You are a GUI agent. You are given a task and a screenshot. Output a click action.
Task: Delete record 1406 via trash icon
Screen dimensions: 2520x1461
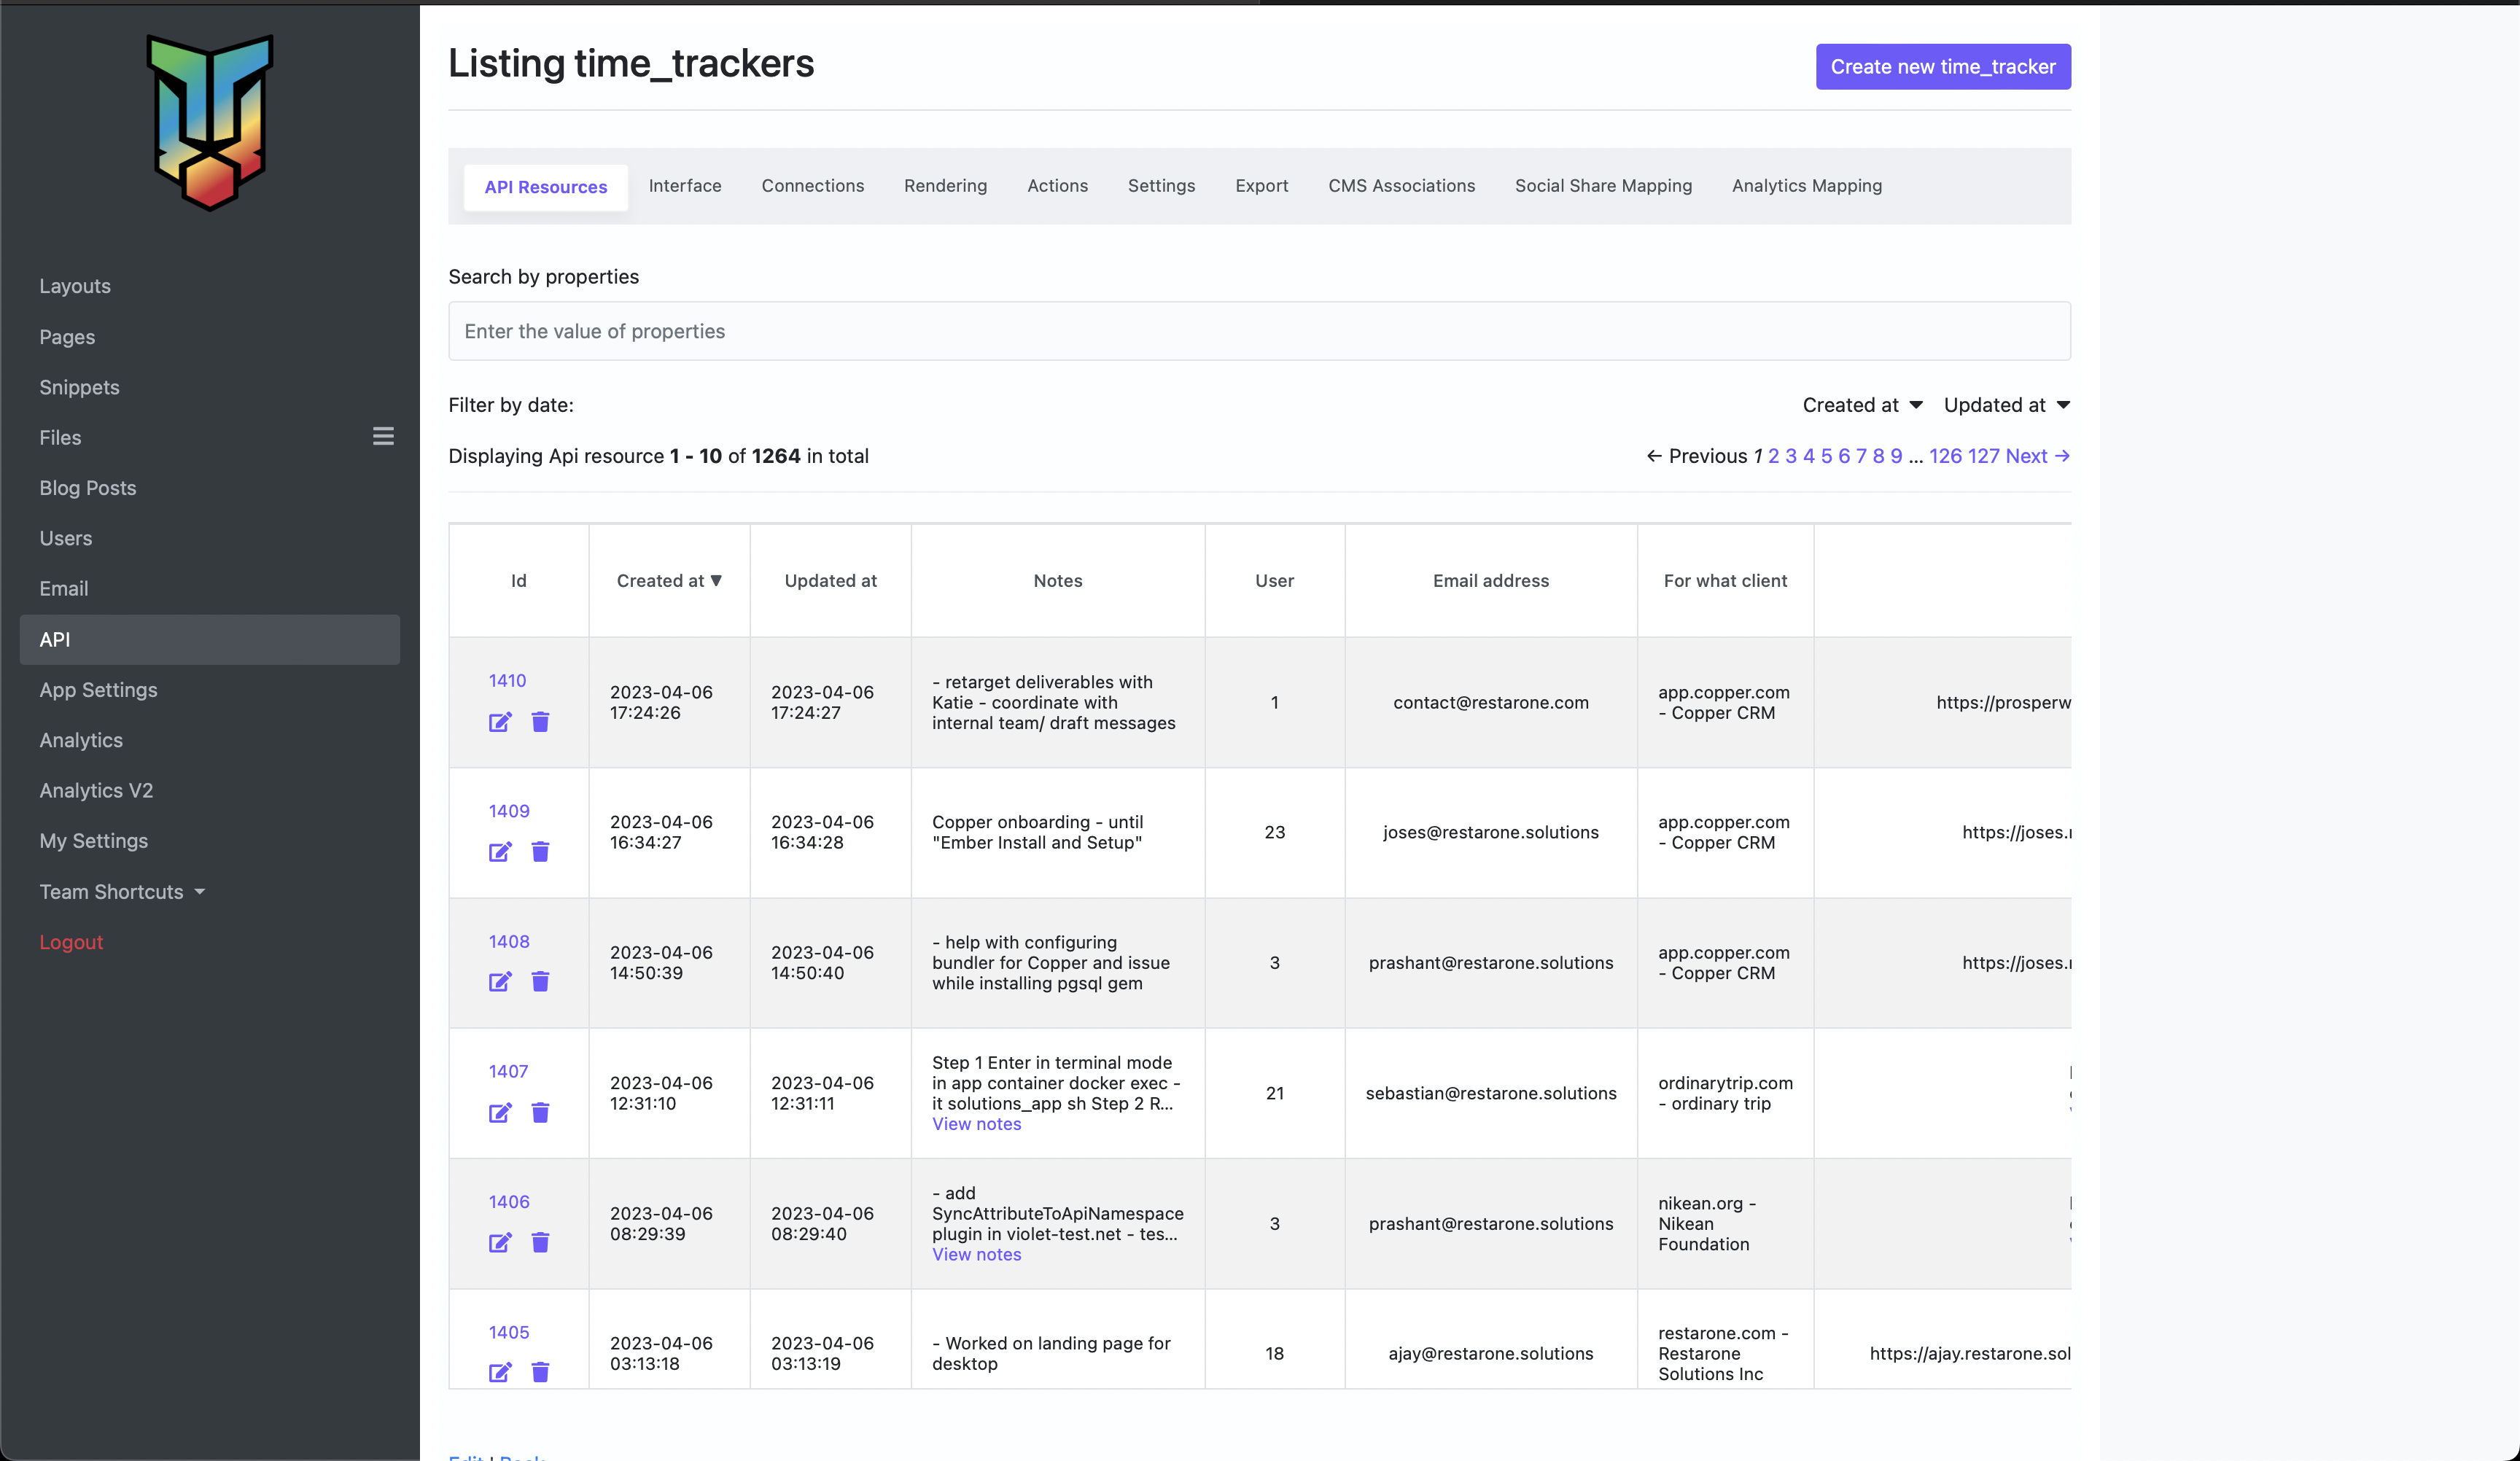(x=540, y=1243)
